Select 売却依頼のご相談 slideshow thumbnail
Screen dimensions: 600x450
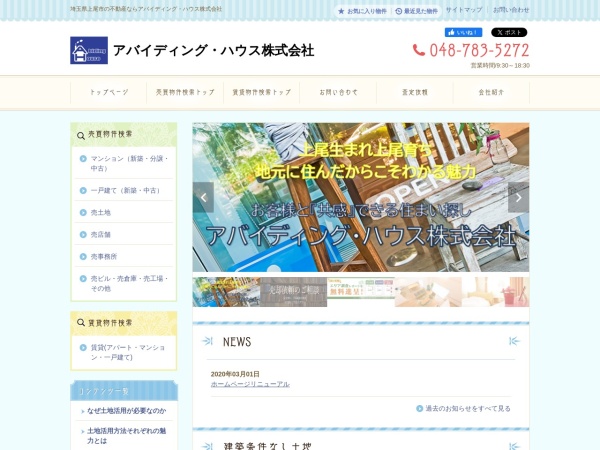[x=293, y=292]
